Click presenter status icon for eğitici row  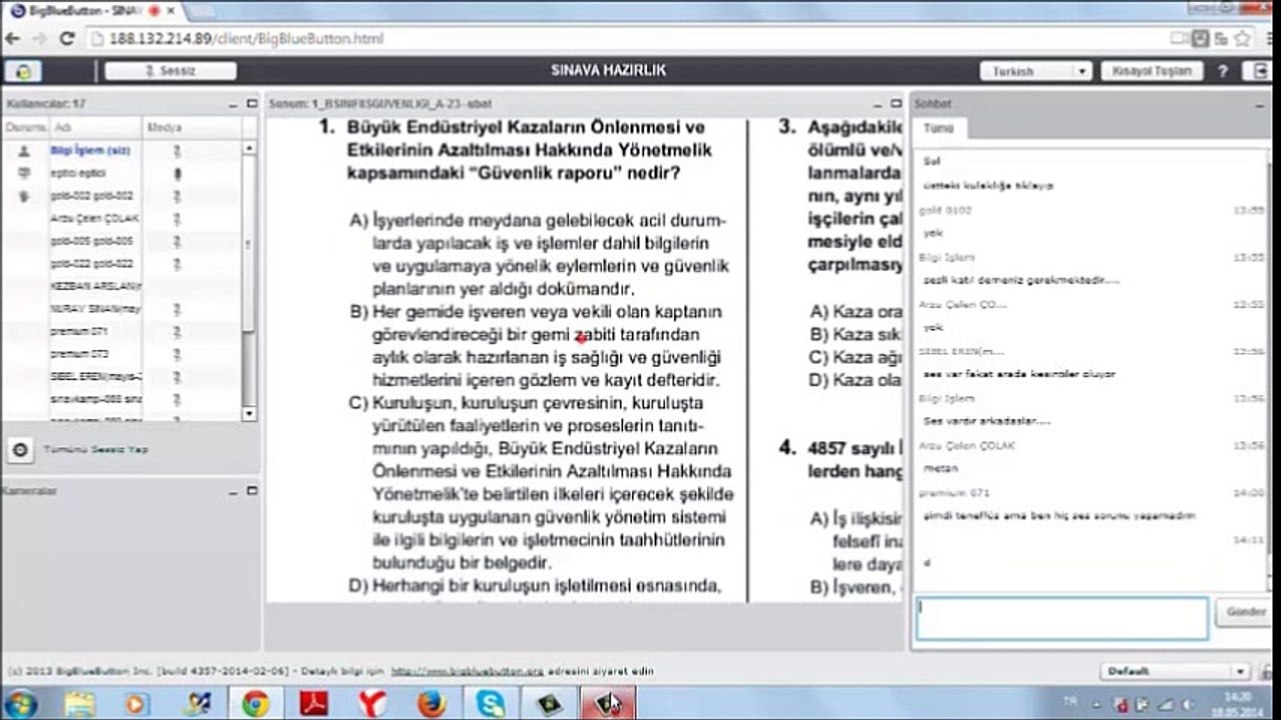click(24, 173)
